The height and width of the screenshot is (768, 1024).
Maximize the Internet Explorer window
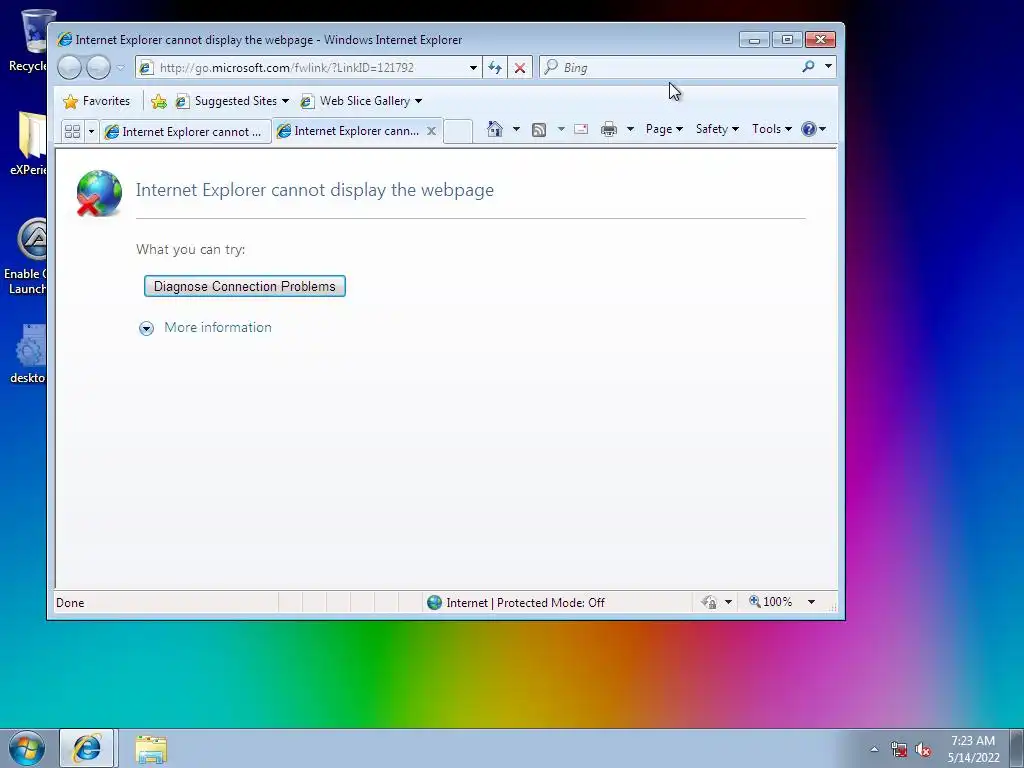click(788, 40)
